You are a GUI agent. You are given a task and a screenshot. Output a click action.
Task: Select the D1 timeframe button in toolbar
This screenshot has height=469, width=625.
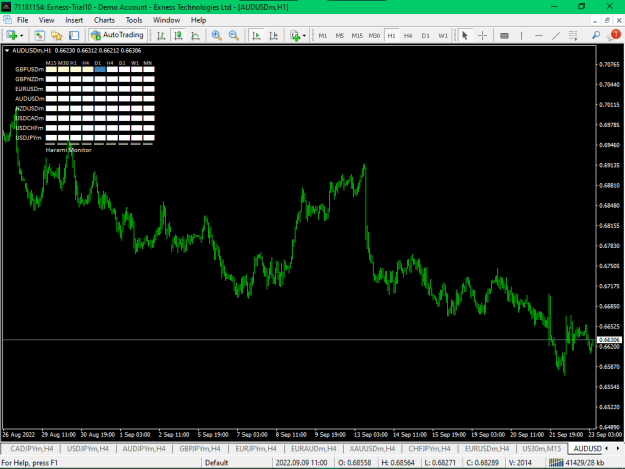(x=426, y=35)
